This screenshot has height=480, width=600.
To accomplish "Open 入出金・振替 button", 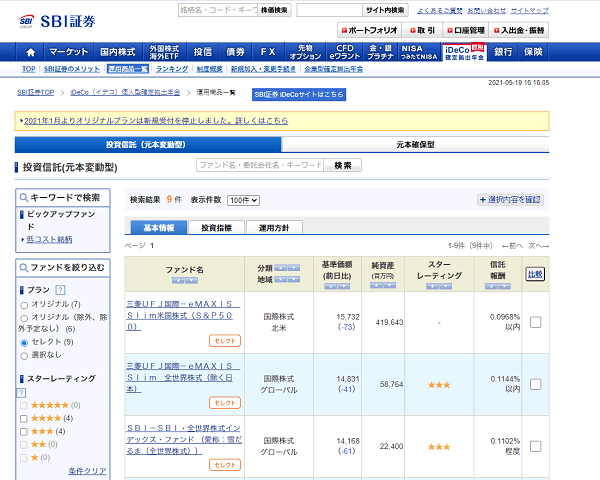I will click(x=518, y=30).
